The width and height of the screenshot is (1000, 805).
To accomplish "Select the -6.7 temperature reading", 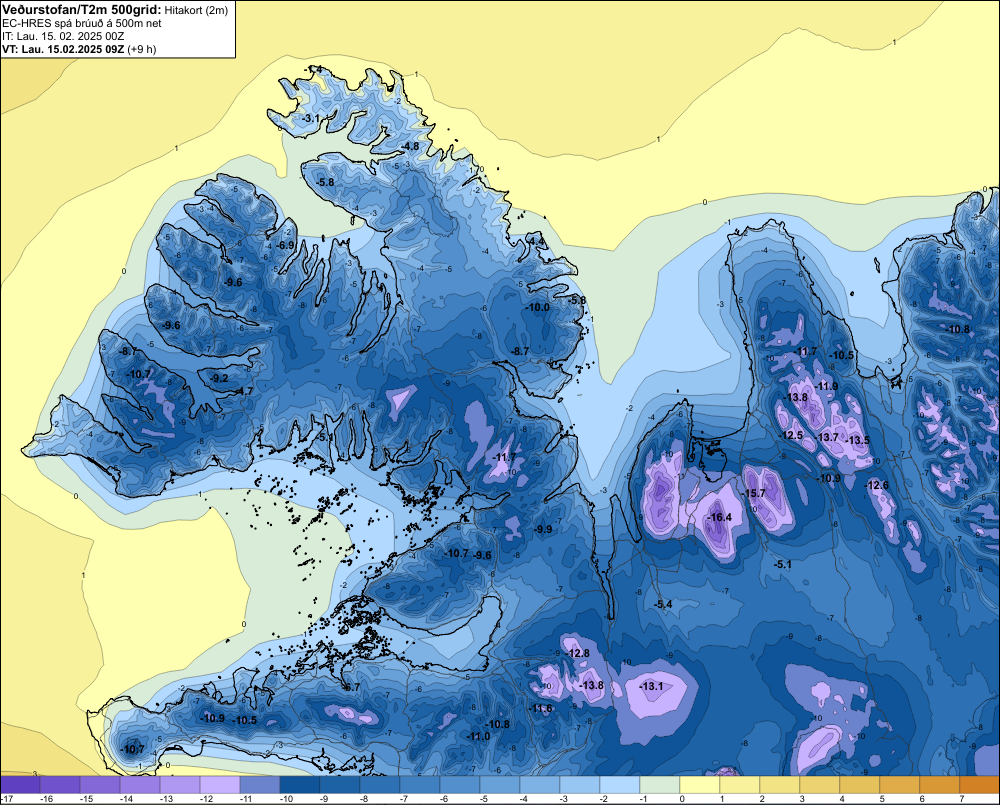I will pos(351,687).
